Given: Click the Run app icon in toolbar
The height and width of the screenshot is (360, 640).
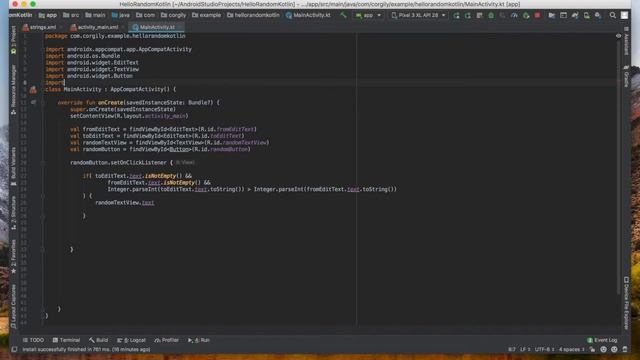Looking at the screenshot, I should 456,16.
